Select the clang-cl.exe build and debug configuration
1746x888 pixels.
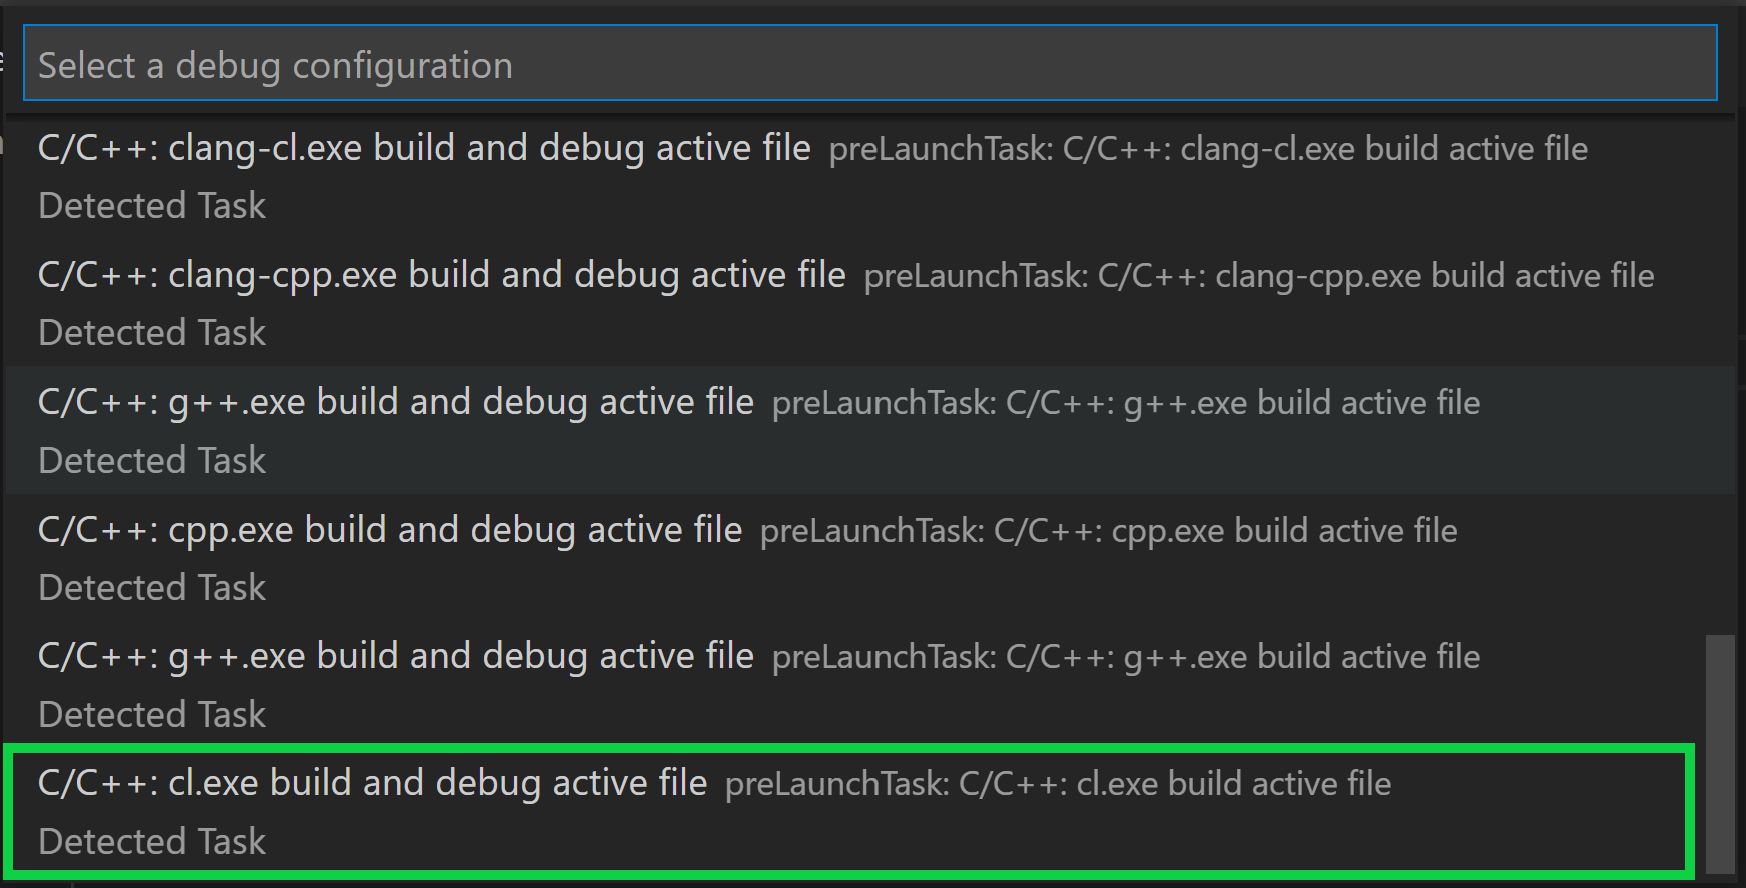[x=424, y=147]
